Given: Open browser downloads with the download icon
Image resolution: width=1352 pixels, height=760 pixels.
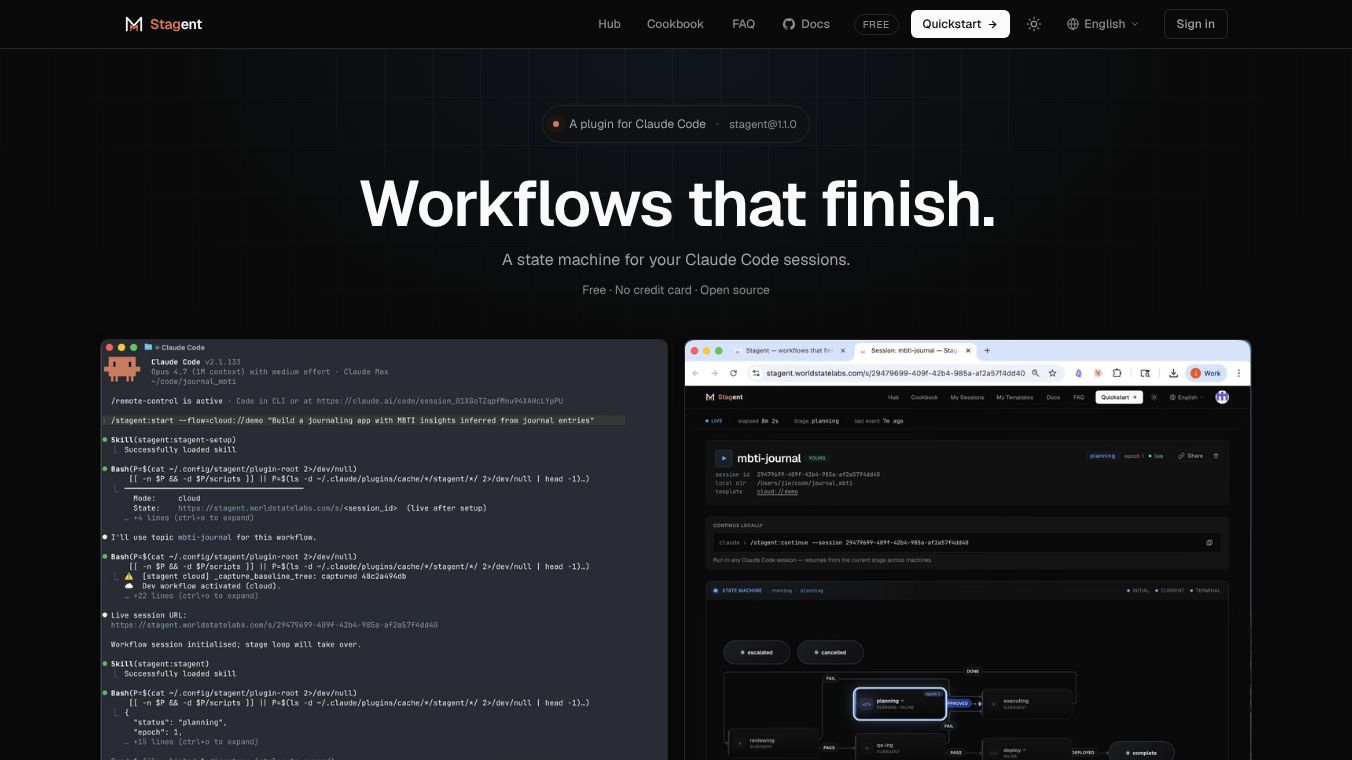Looking at the screenshot, I should tap(1173, 373).
